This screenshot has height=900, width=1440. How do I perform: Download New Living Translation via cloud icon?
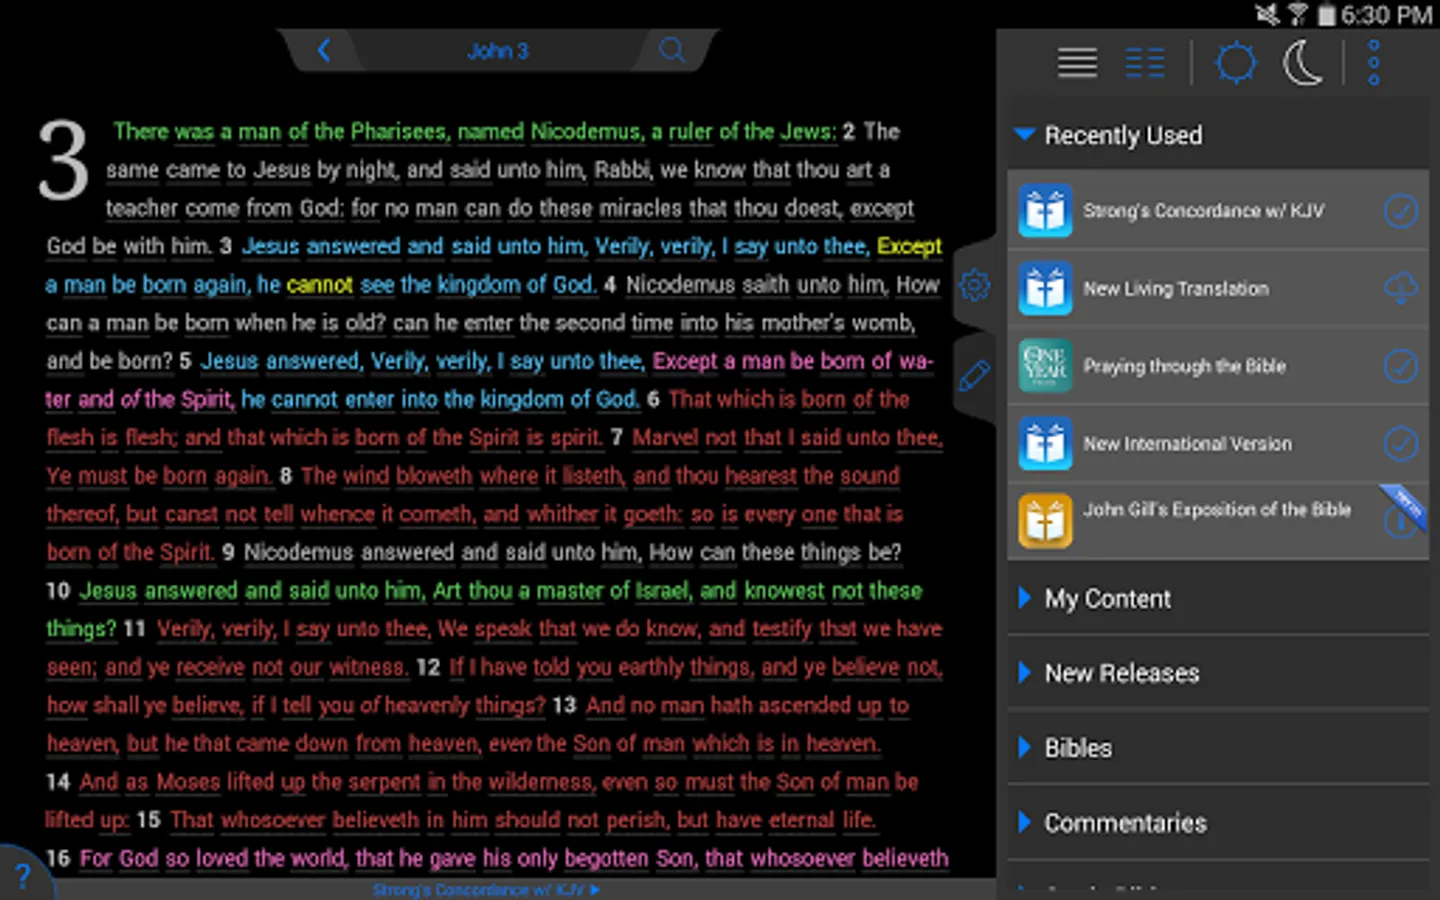point(1401,289)
